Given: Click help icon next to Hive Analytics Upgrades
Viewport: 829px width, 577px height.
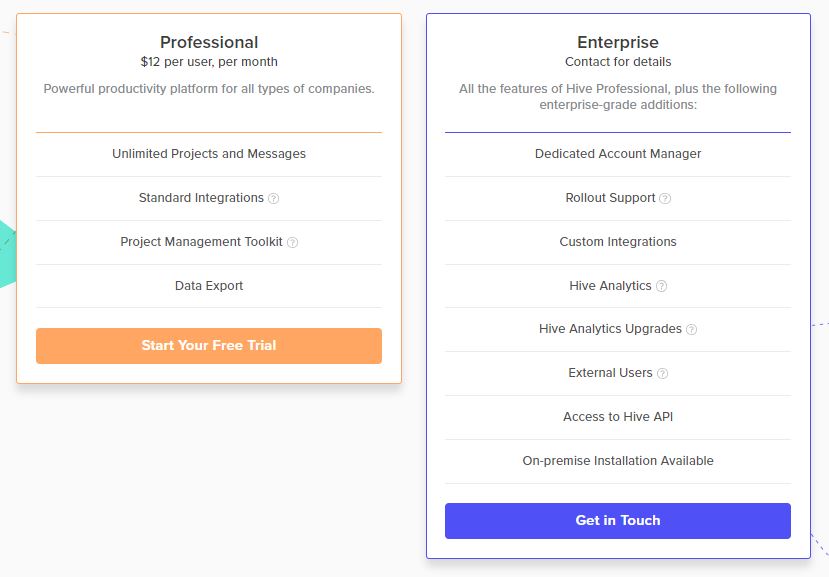Looking at the screenshot, I should [x=692, y=329].
